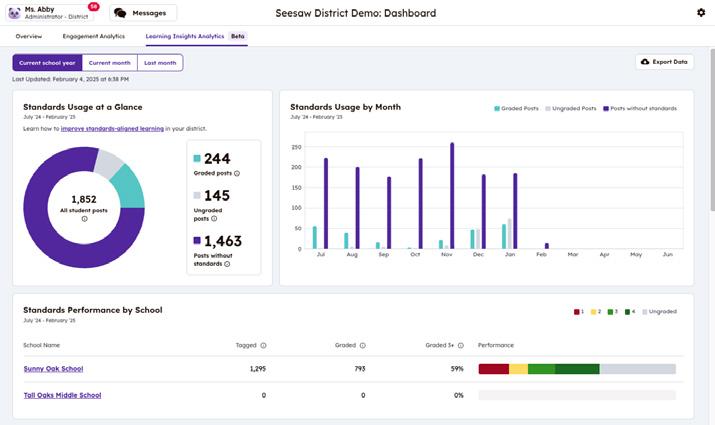
Task: Click info icon under Posts without standards
Action: coord(228,264)
